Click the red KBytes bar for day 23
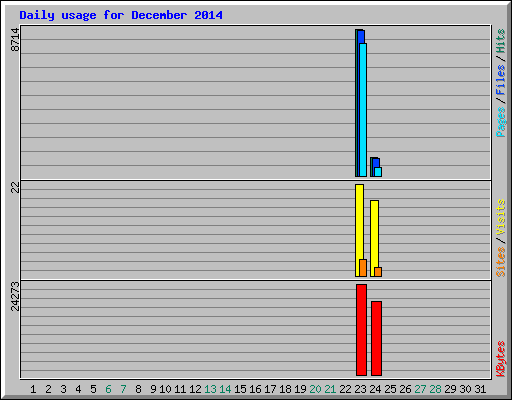 coord(361,330)
